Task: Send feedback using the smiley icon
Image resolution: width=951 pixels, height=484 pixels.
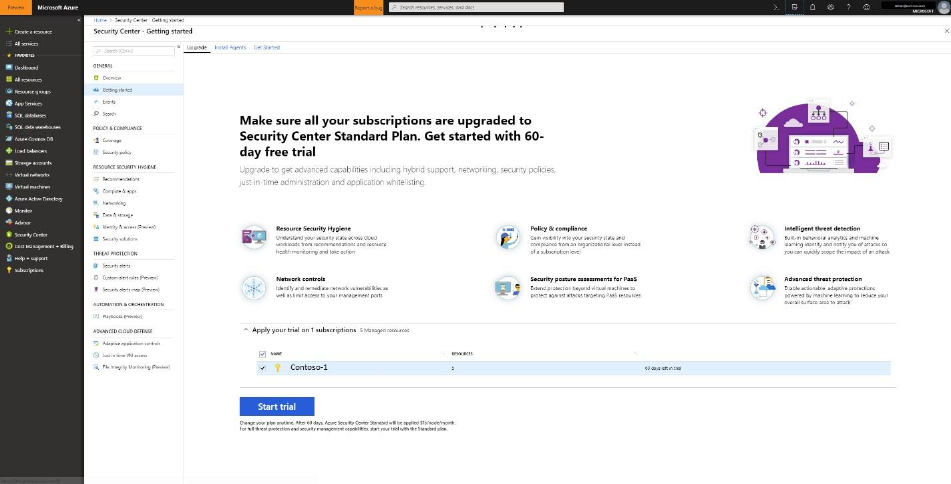Action: click(867, 7)
